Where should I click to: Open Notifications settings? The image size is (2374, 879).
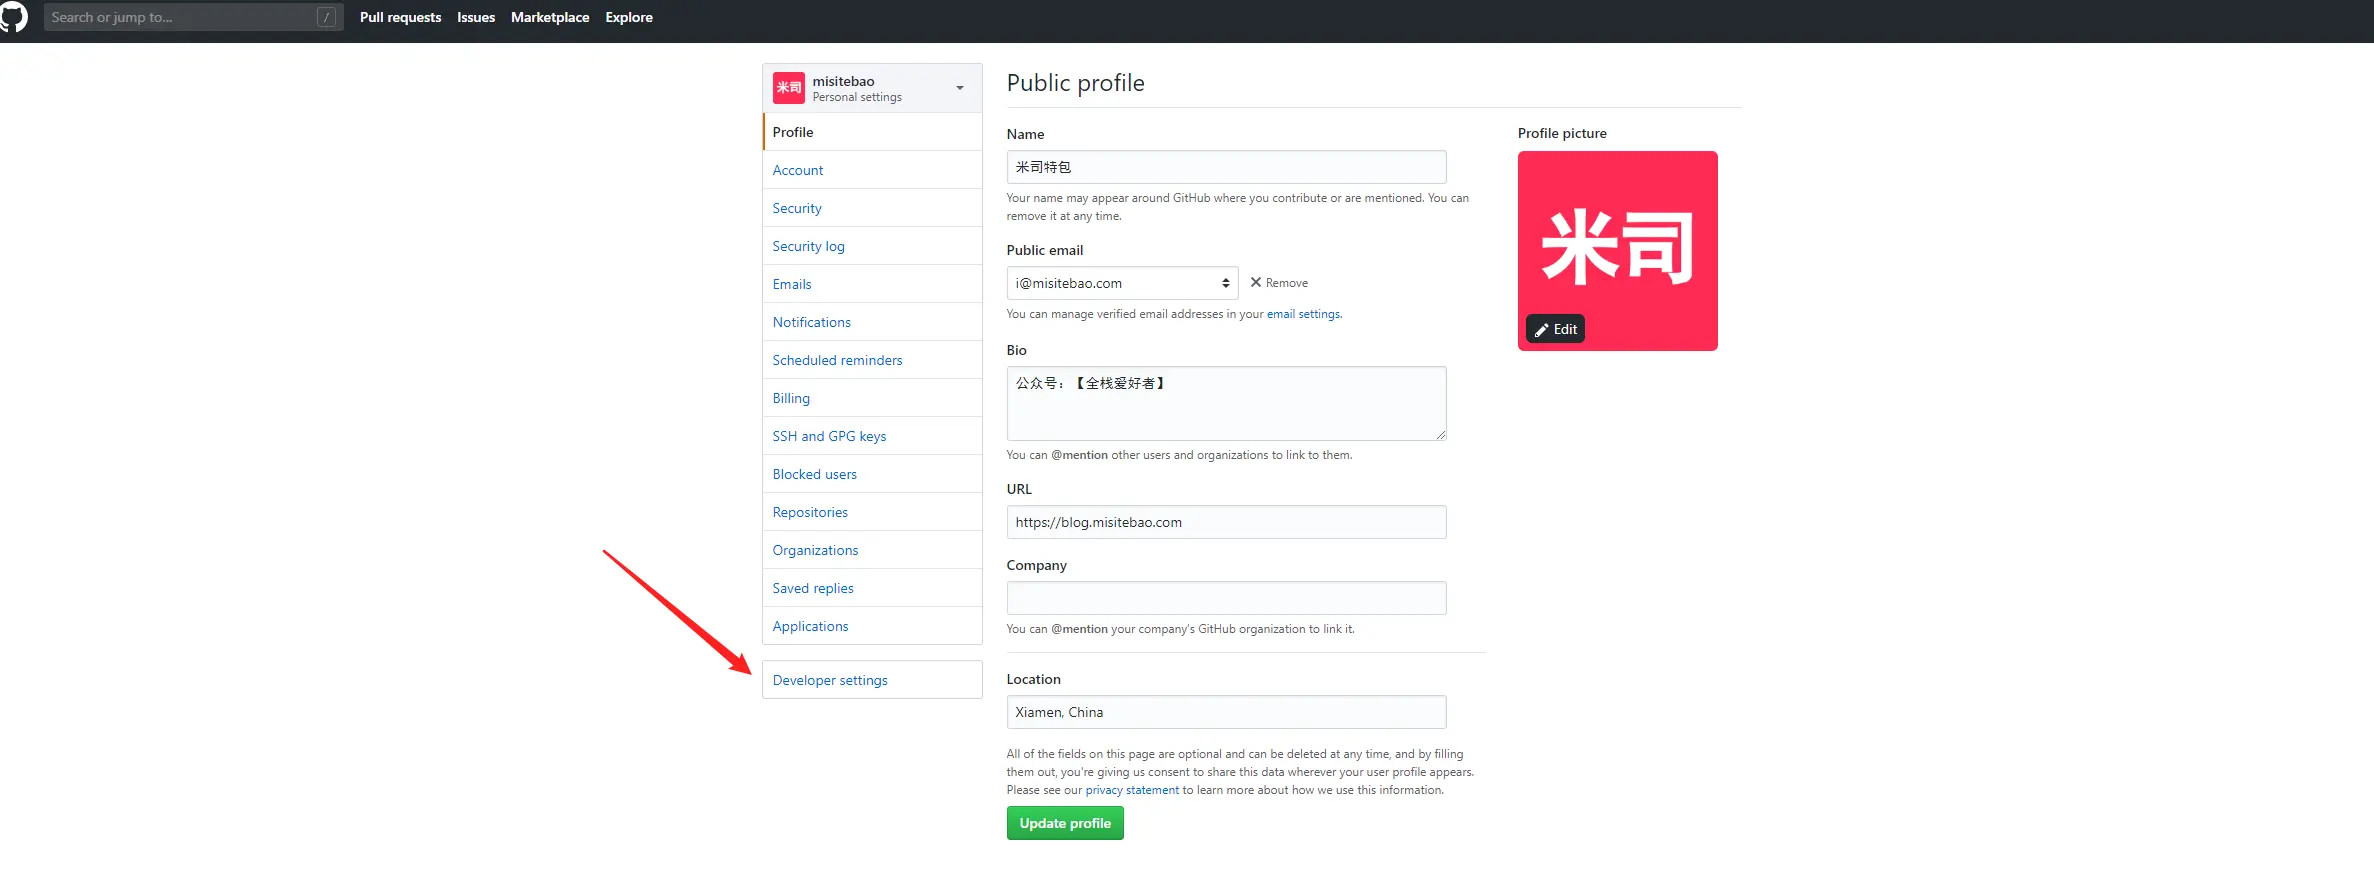coord(872,322)
